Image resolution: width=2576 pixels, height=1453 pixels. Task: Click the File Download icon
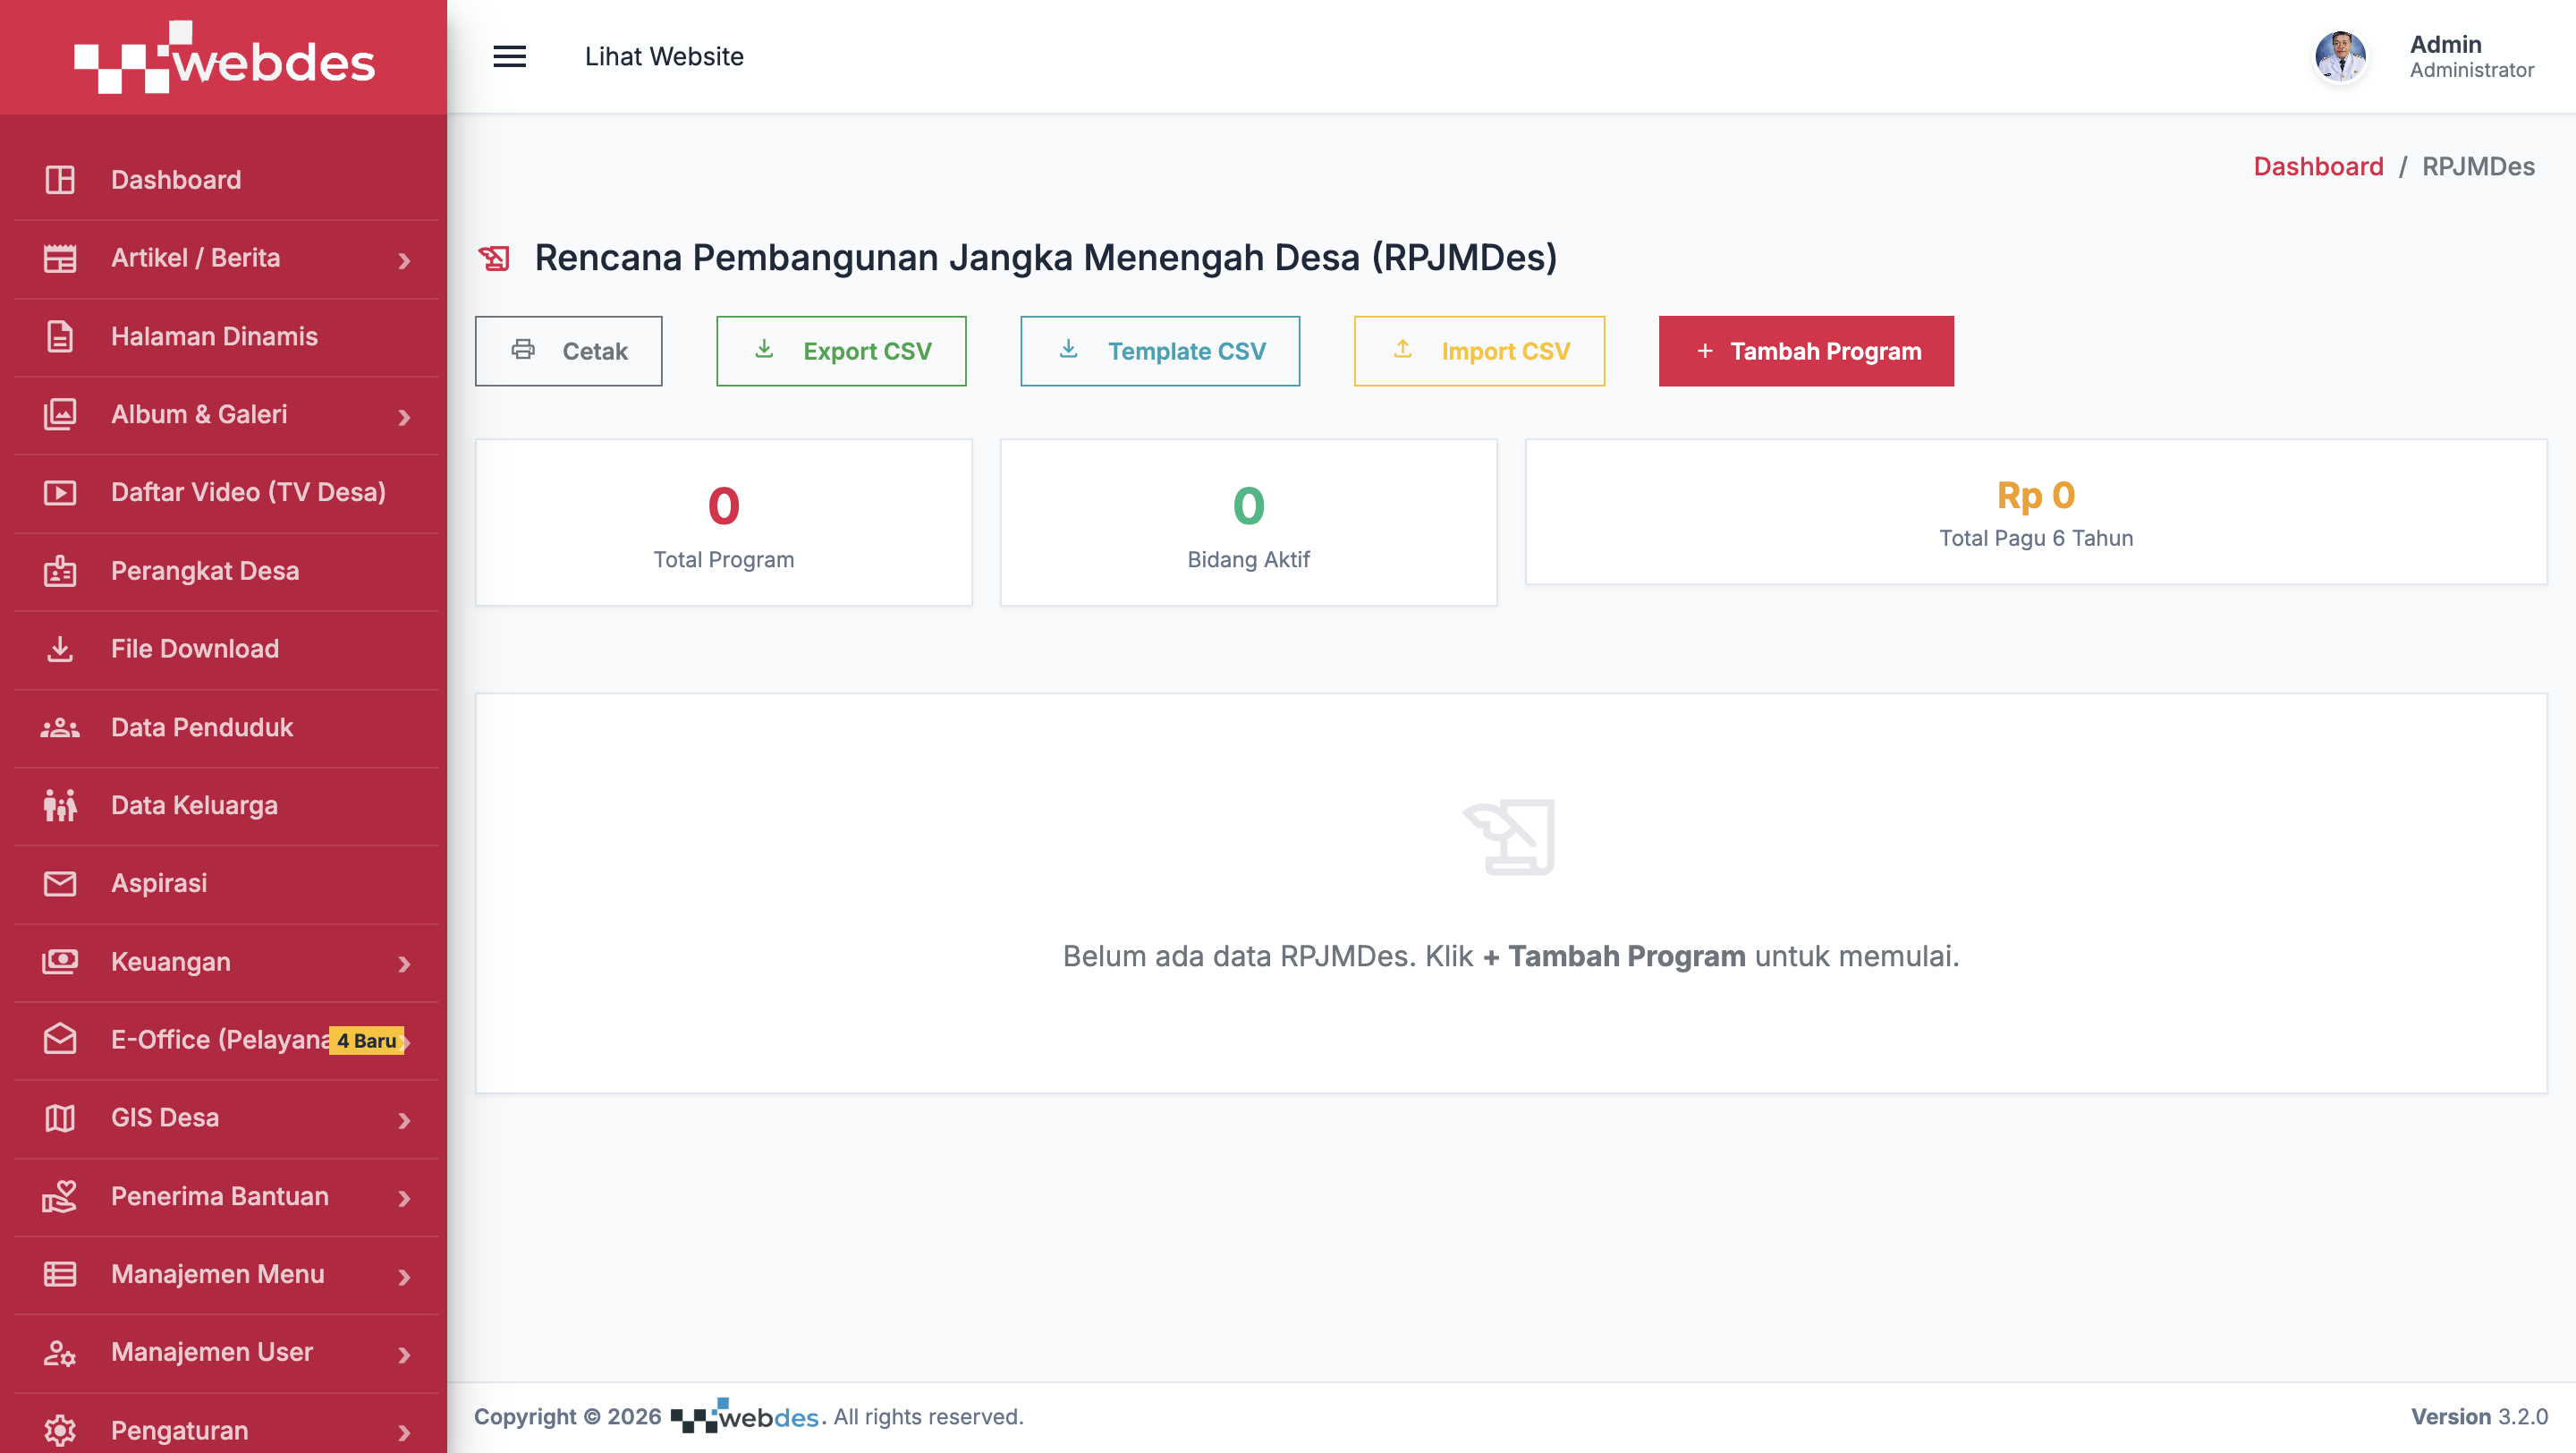(x=60, y=649)
